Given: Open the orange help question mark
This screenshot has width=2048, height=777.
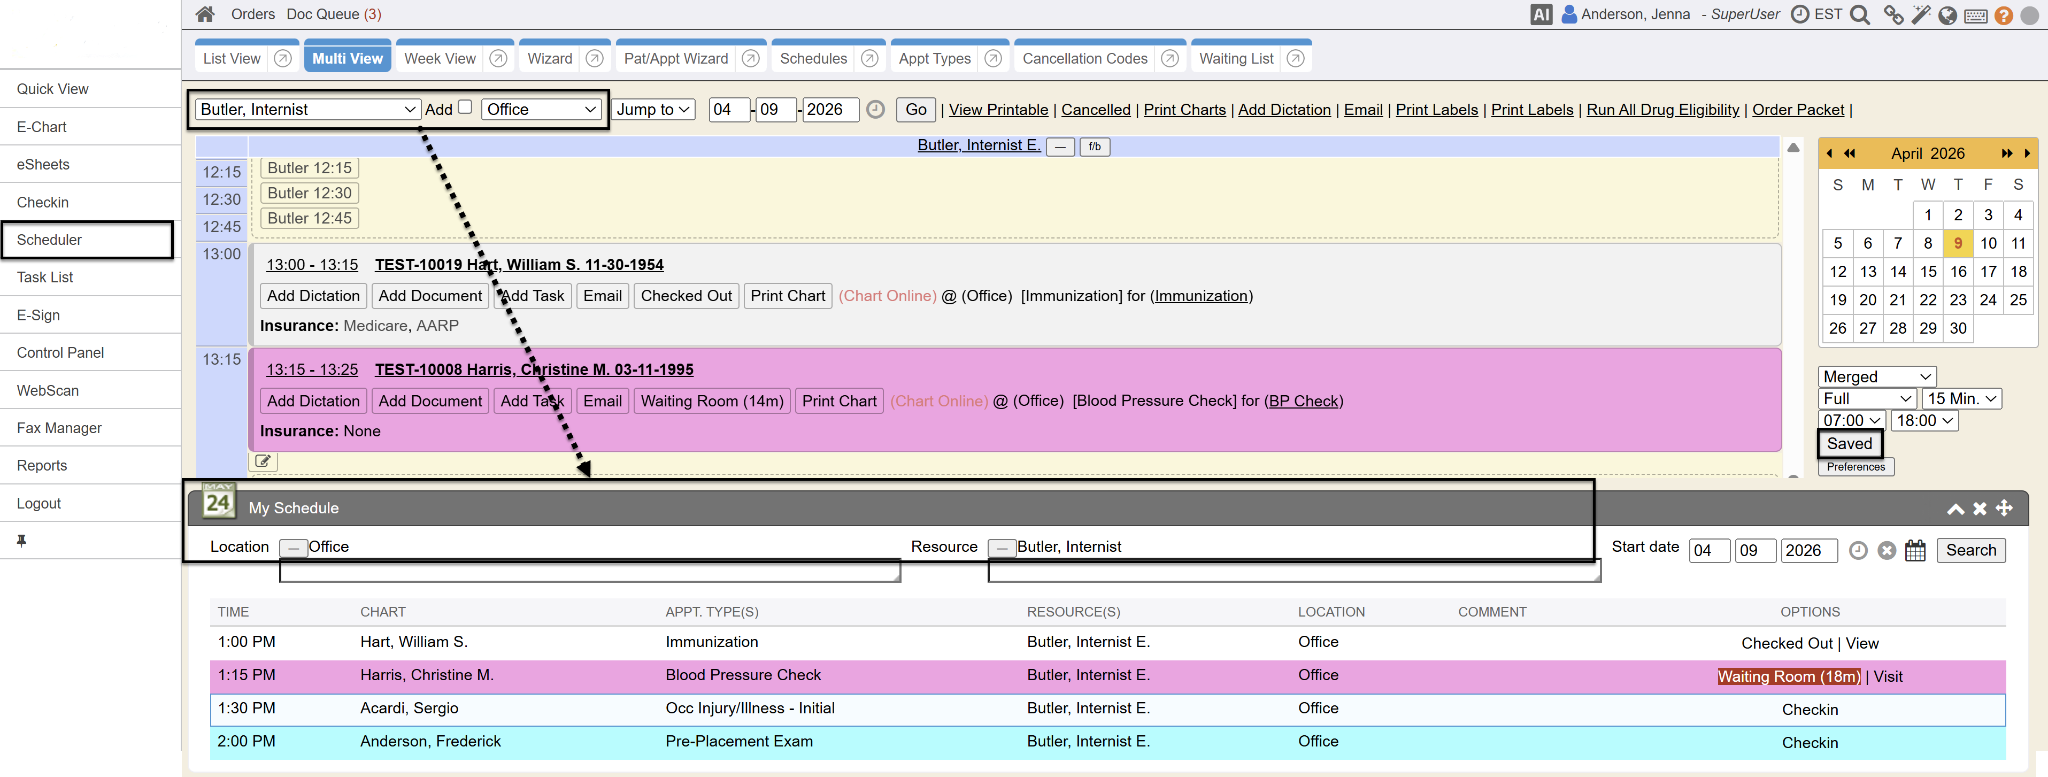Looking at the screenshot, I should click(2003, 15).
